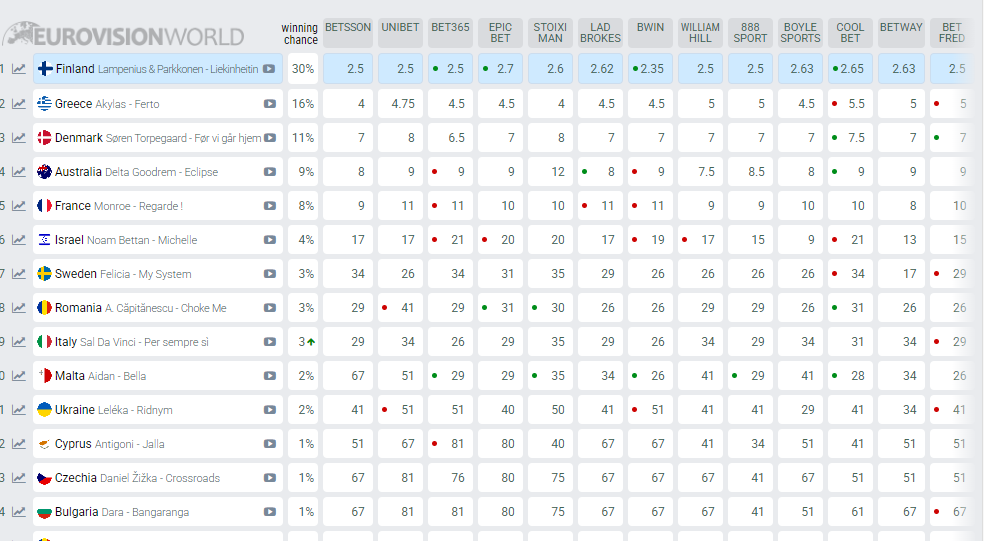Open Finland's odds history chart icon
This screenshot has width=984, height=541.
(x=19, y=69)
